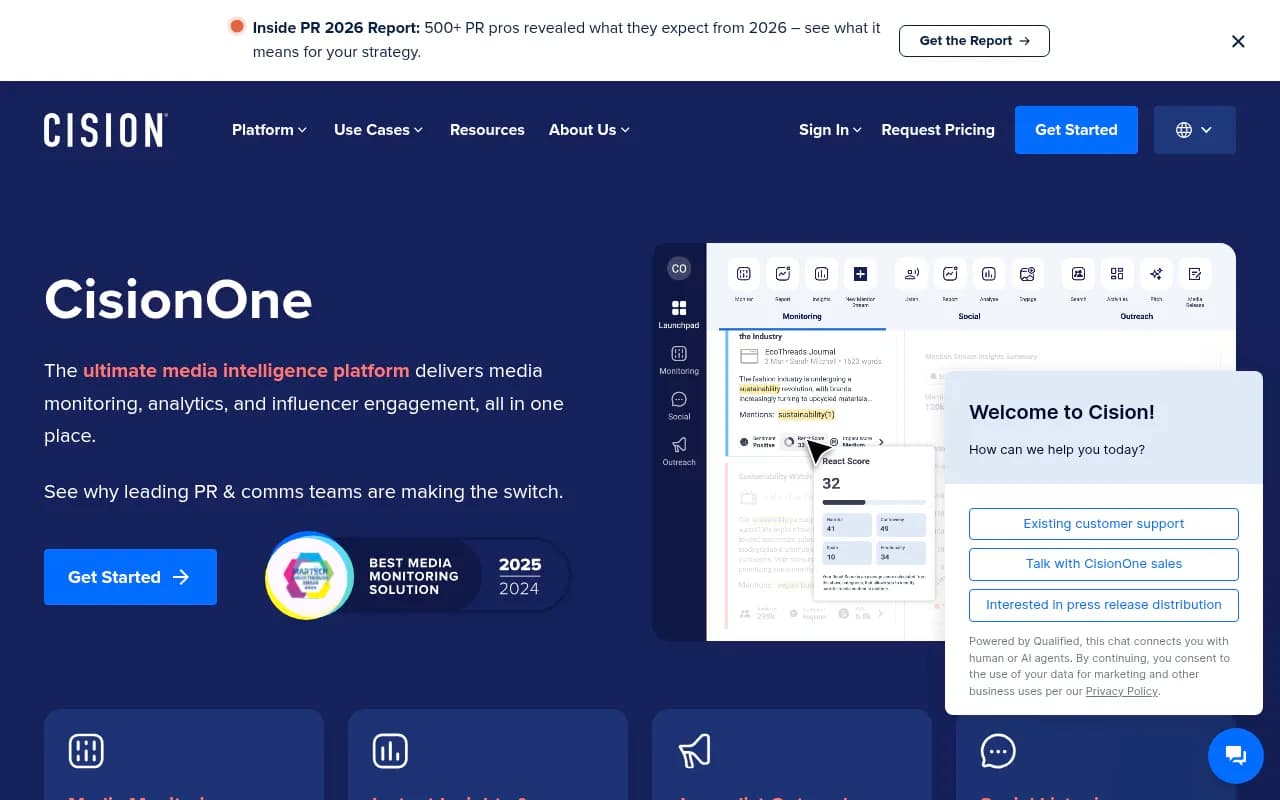The image size is (1280, 800).
Task: Open the Pitch icon under Outreach
Action: [x=1155, y=274]
